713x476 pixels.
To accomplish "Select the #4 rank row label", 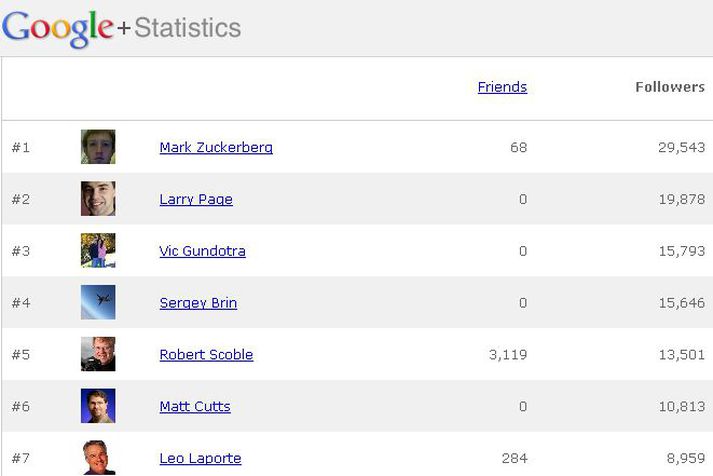I will (21, 303).
